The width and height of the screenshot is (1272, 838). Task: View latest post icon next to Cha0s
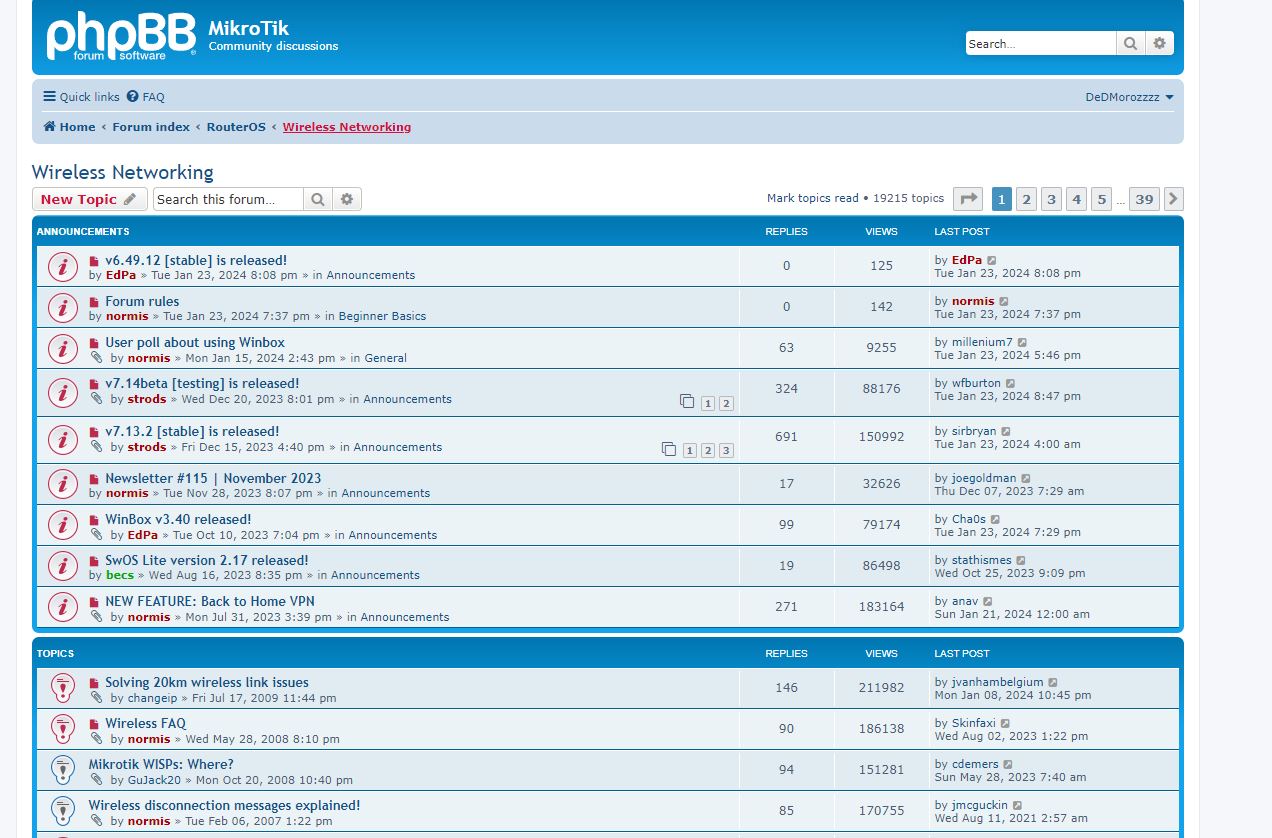point(995,519)
